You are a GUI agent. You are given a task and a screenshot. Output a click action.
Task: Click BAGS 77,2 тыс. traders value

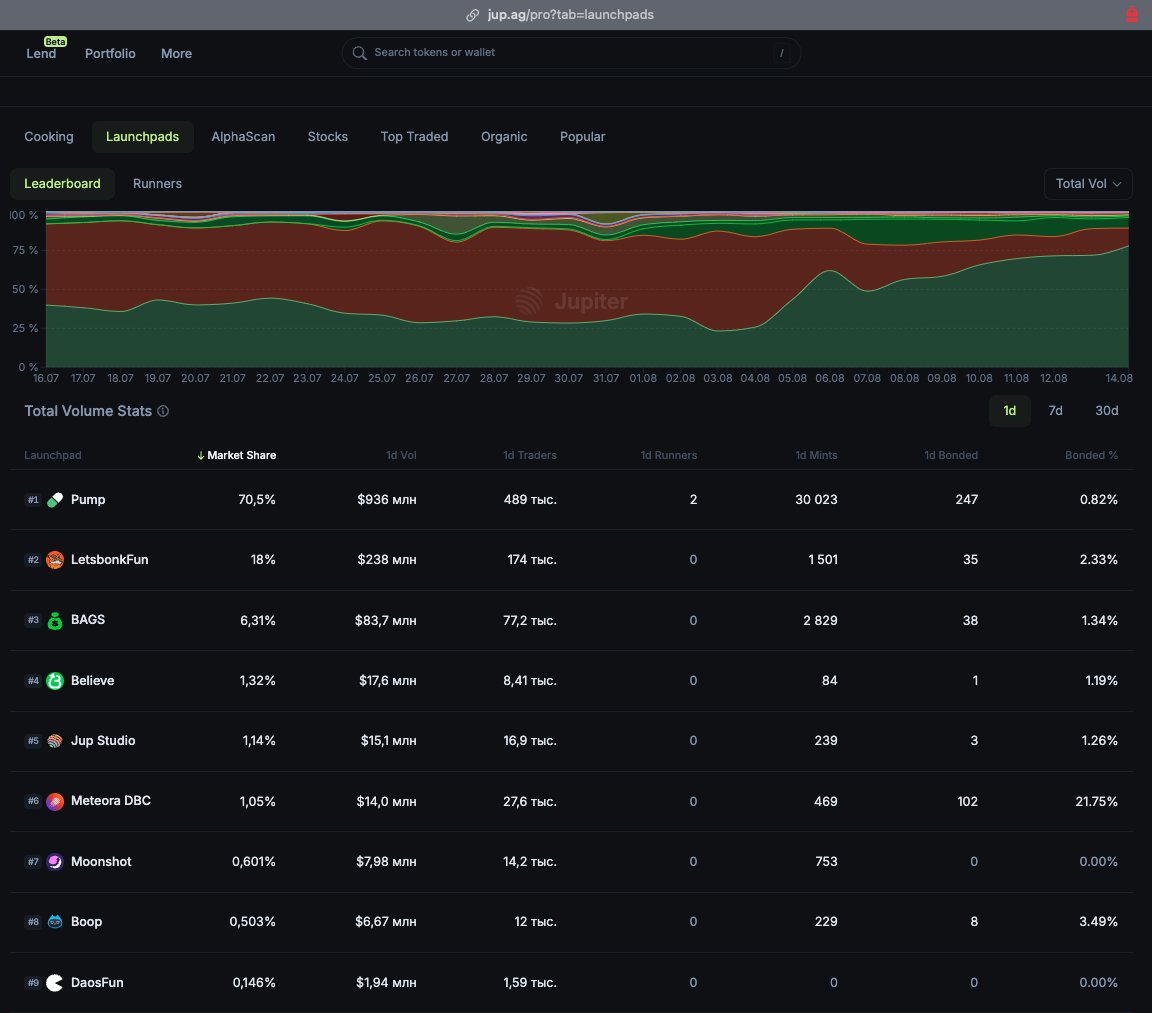click(530, 621)
